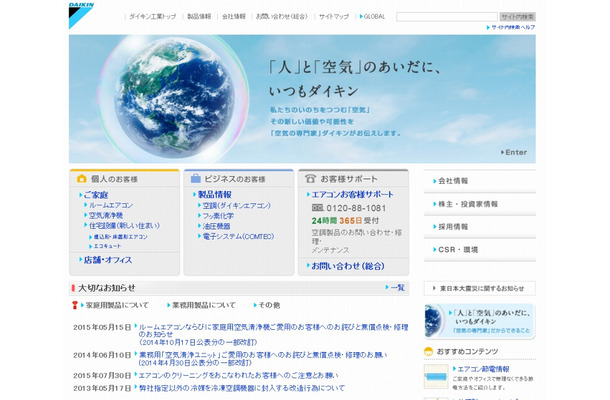This screenshot has height=400, width=610.
Task: Open the 会社情報 top menu
Action: [234, 16]
